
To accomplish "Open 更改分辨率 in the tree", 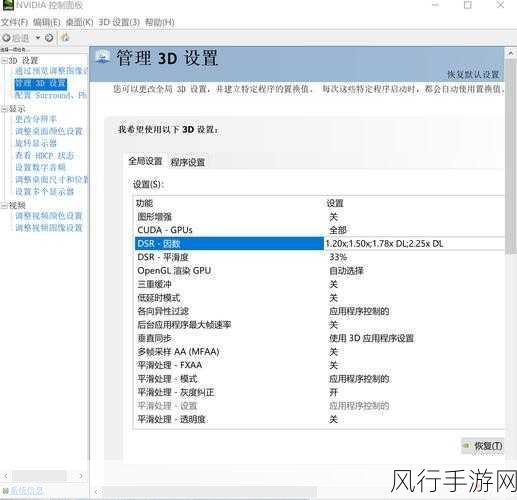I will (36, 119).
